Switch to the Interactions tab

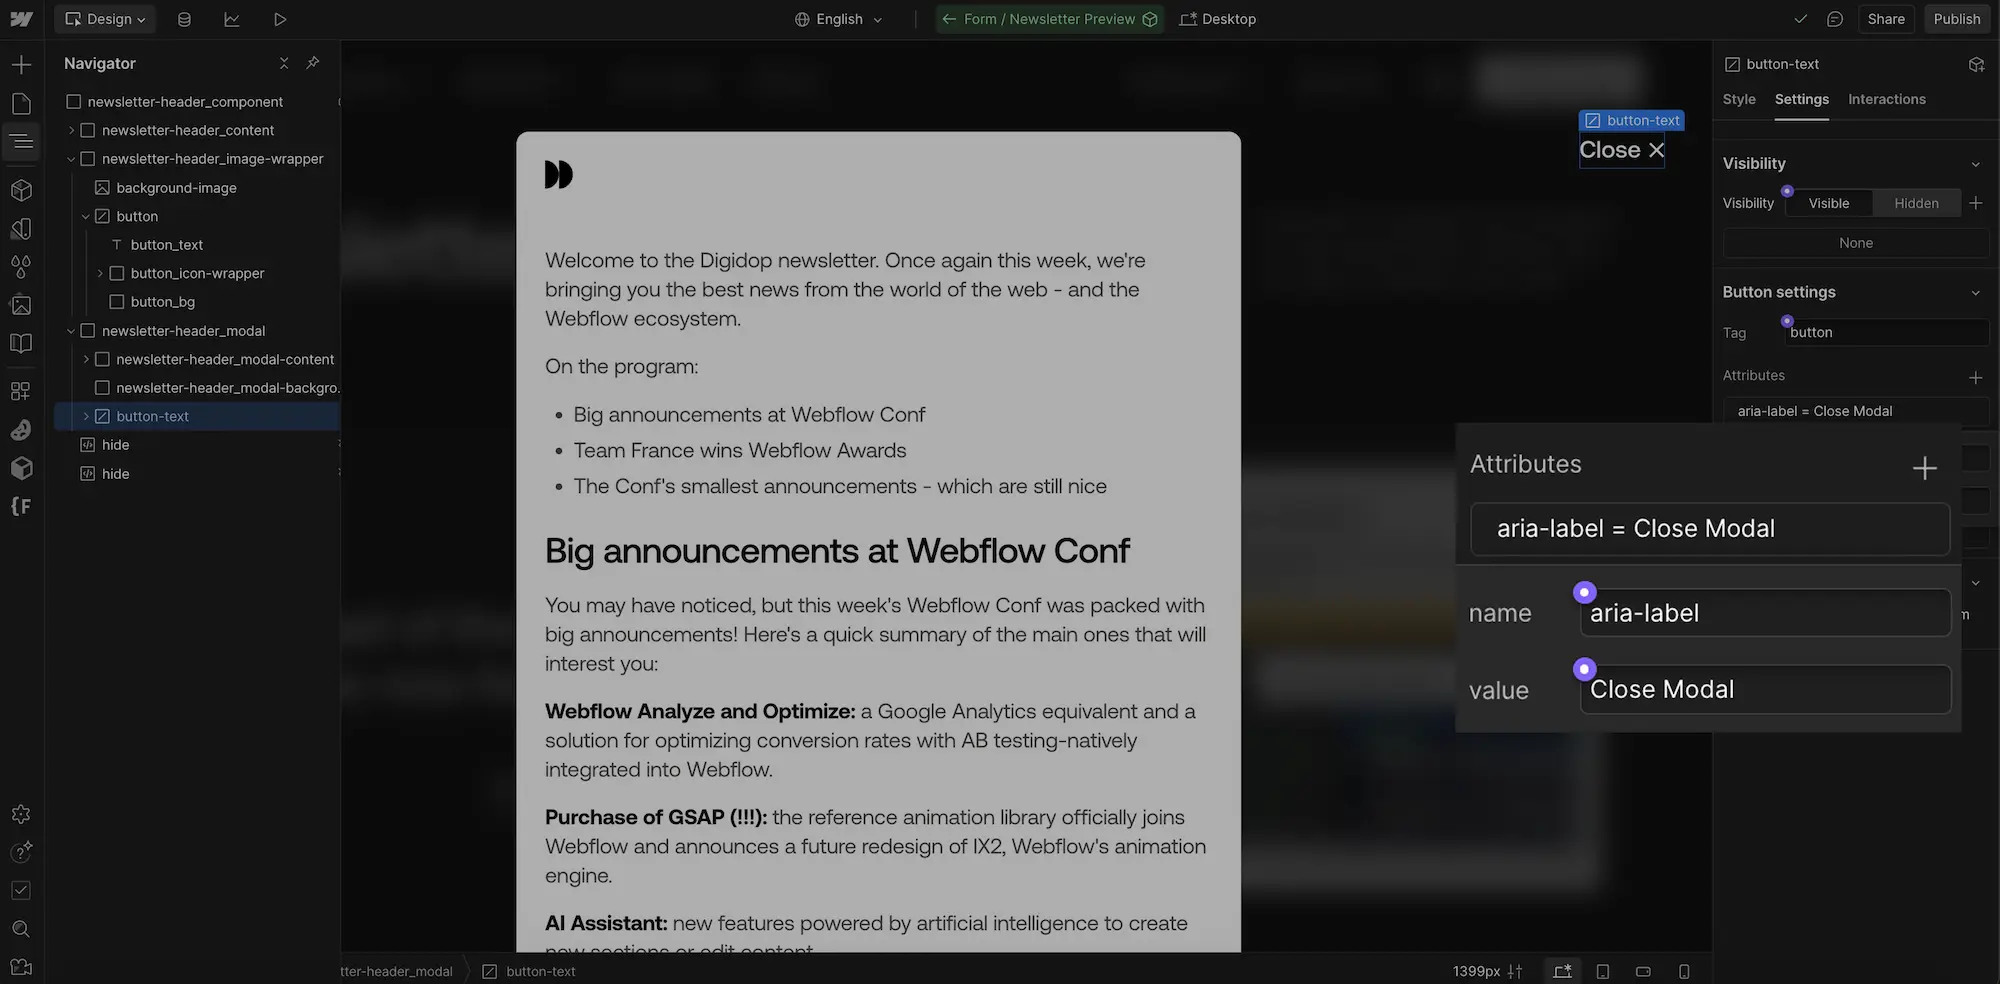[x=1886, y=99]
